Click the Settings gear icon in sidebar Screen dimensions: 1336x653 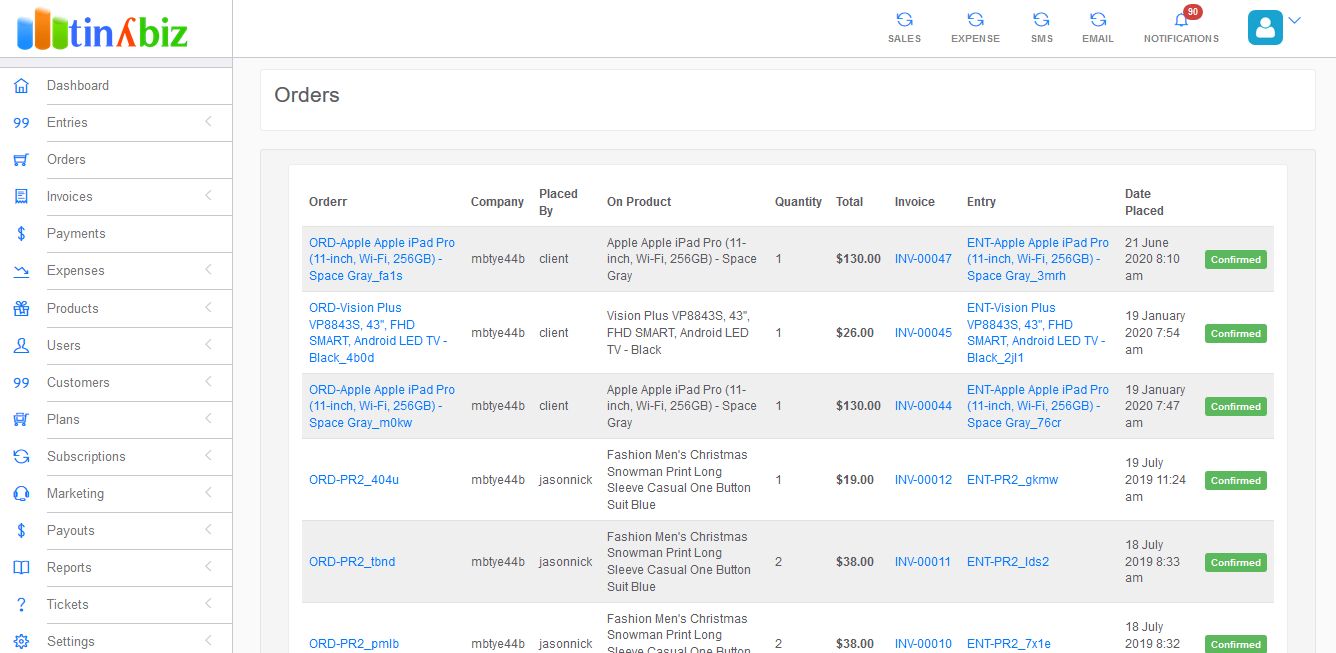[x=21, y=642]
